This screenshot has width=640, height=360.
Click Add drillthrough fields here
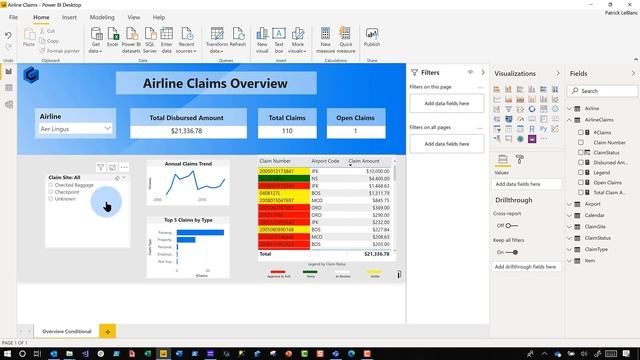pyautogui.click(x=526, y=267)
